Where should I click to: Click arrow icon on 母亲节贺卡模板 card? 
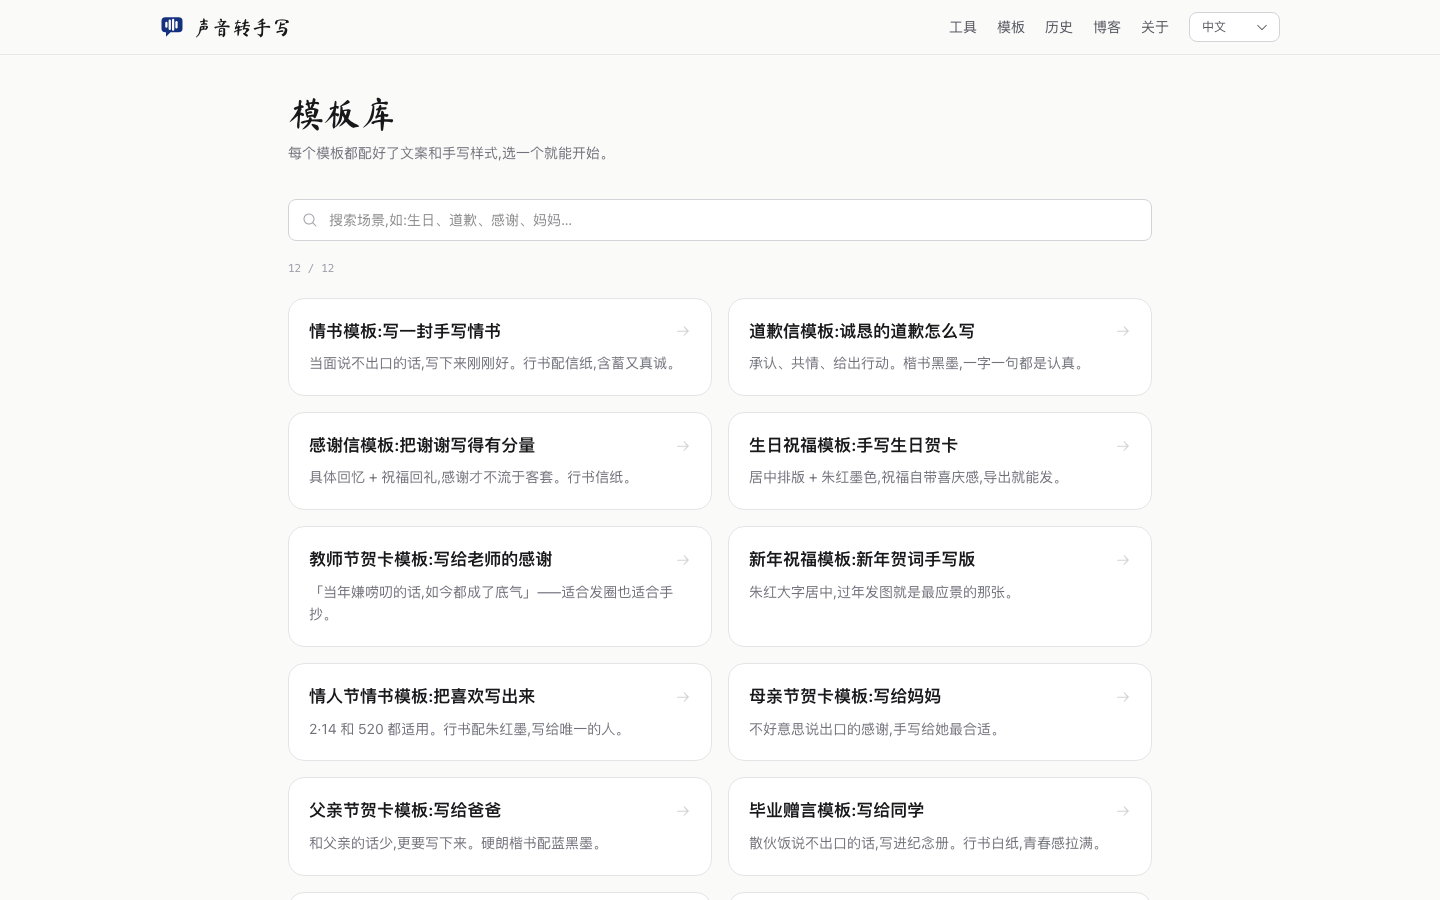coord(1123,697)
